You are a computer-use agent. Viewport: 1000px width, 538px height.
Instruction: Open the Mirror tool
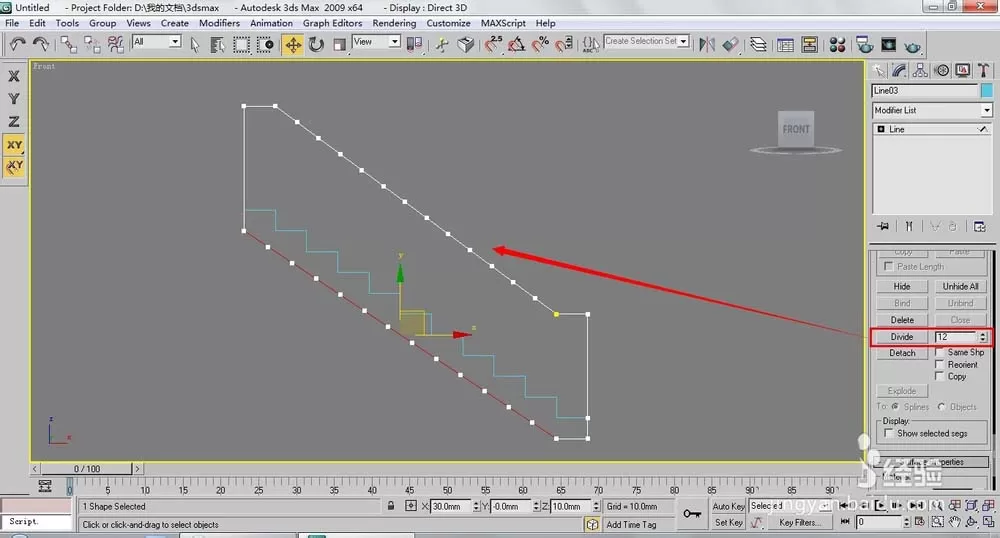(x=707, y=45)
